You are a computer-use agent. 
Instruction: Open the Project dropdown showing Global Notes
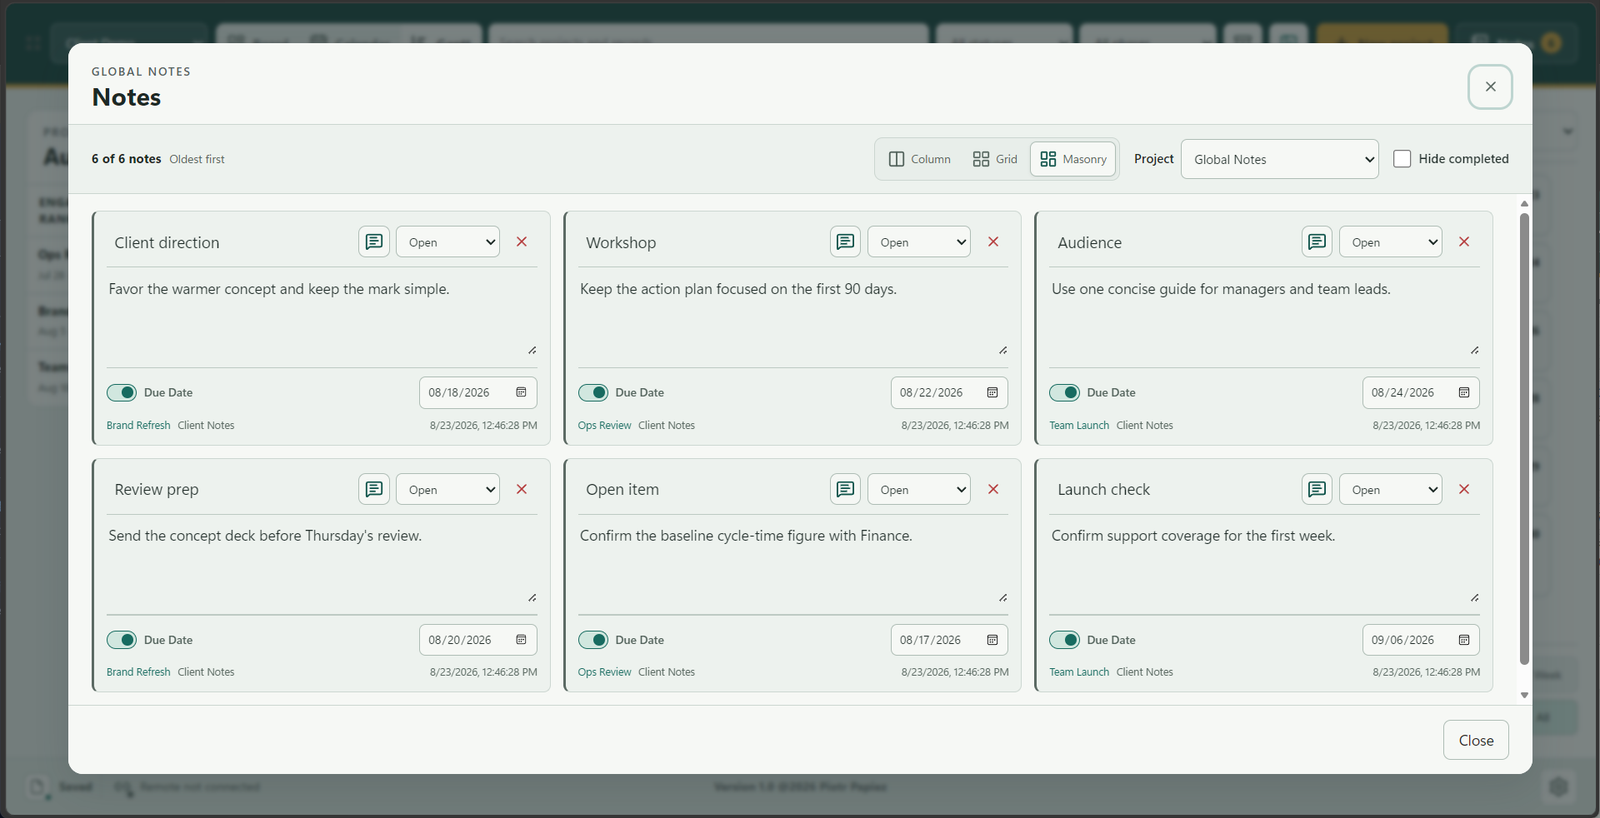pyautogui.click(x=1280, y=159)
